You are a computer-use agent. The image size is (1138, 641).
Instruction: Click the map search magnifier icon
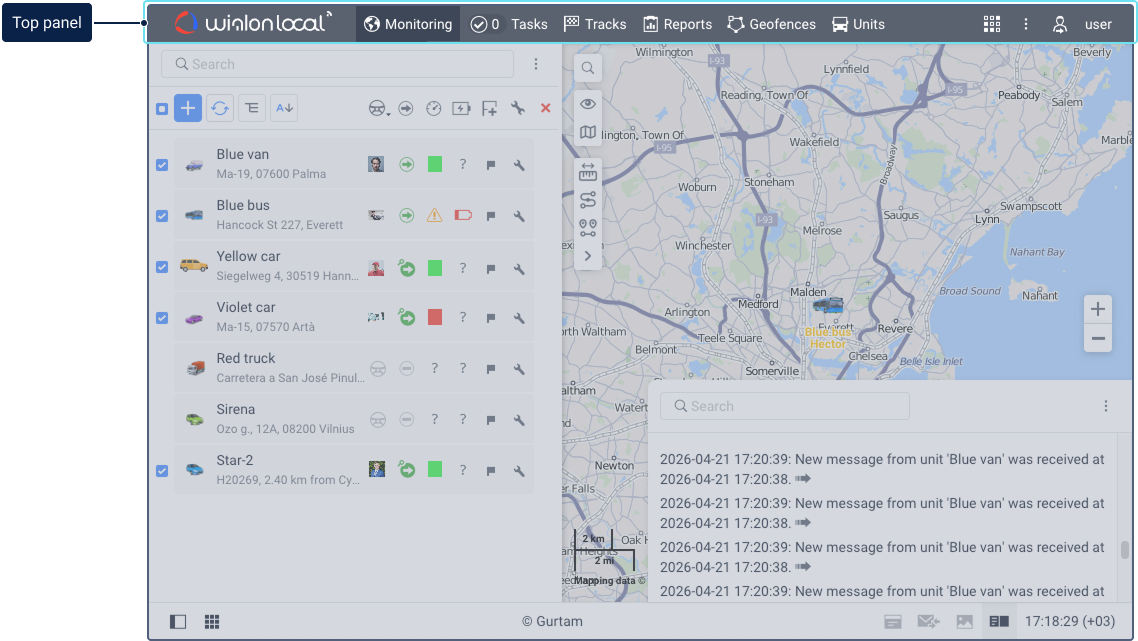[x=588, y=68]
